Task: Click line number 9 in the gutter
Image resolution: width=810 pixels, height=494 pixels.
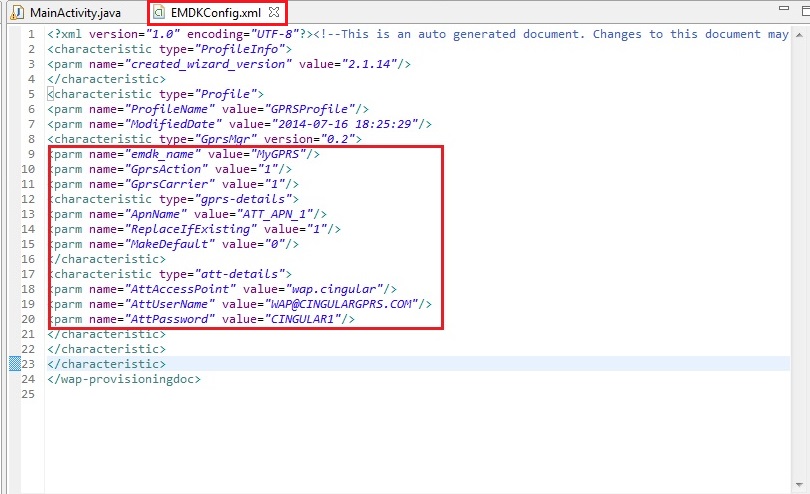Action: coord(30,154)
